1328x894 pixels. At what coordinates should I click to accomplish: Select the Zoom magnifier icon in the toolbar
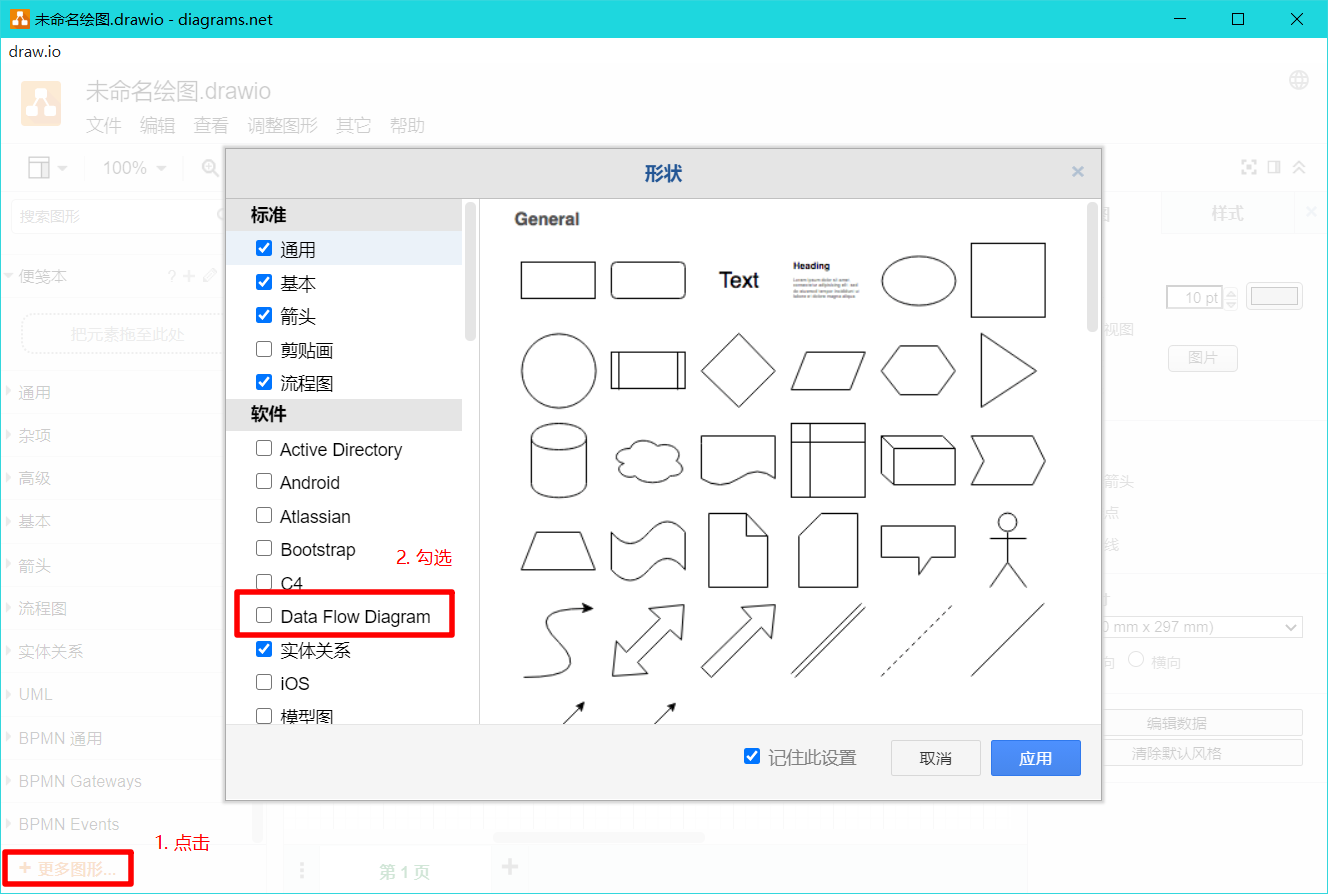tap(208, 167)
